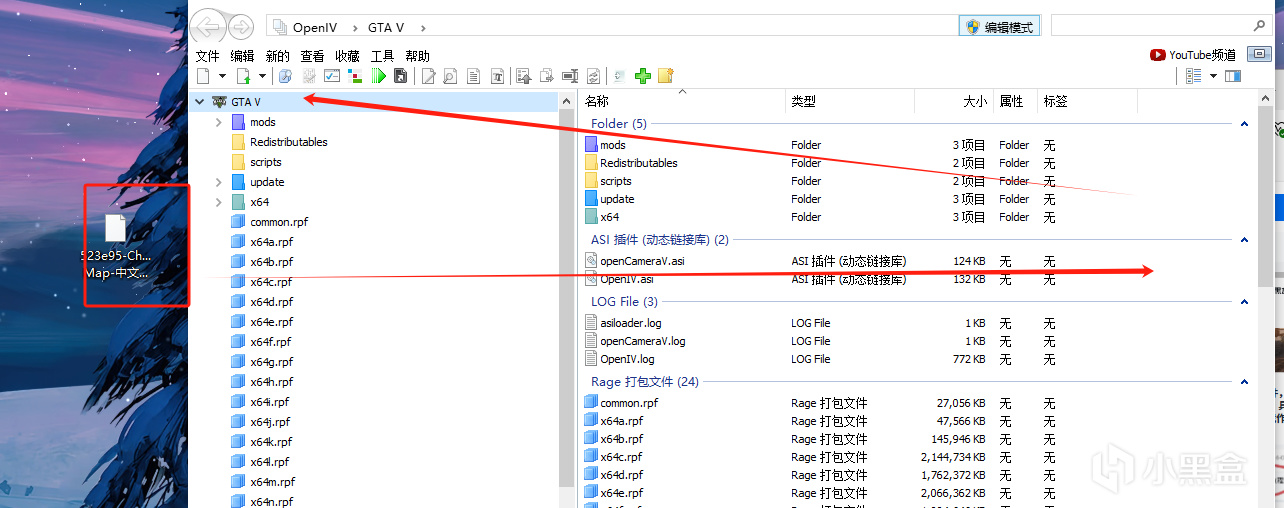Click the document with magnifier toolbar icon
The image size is (1284, 508).
[449, 76]
